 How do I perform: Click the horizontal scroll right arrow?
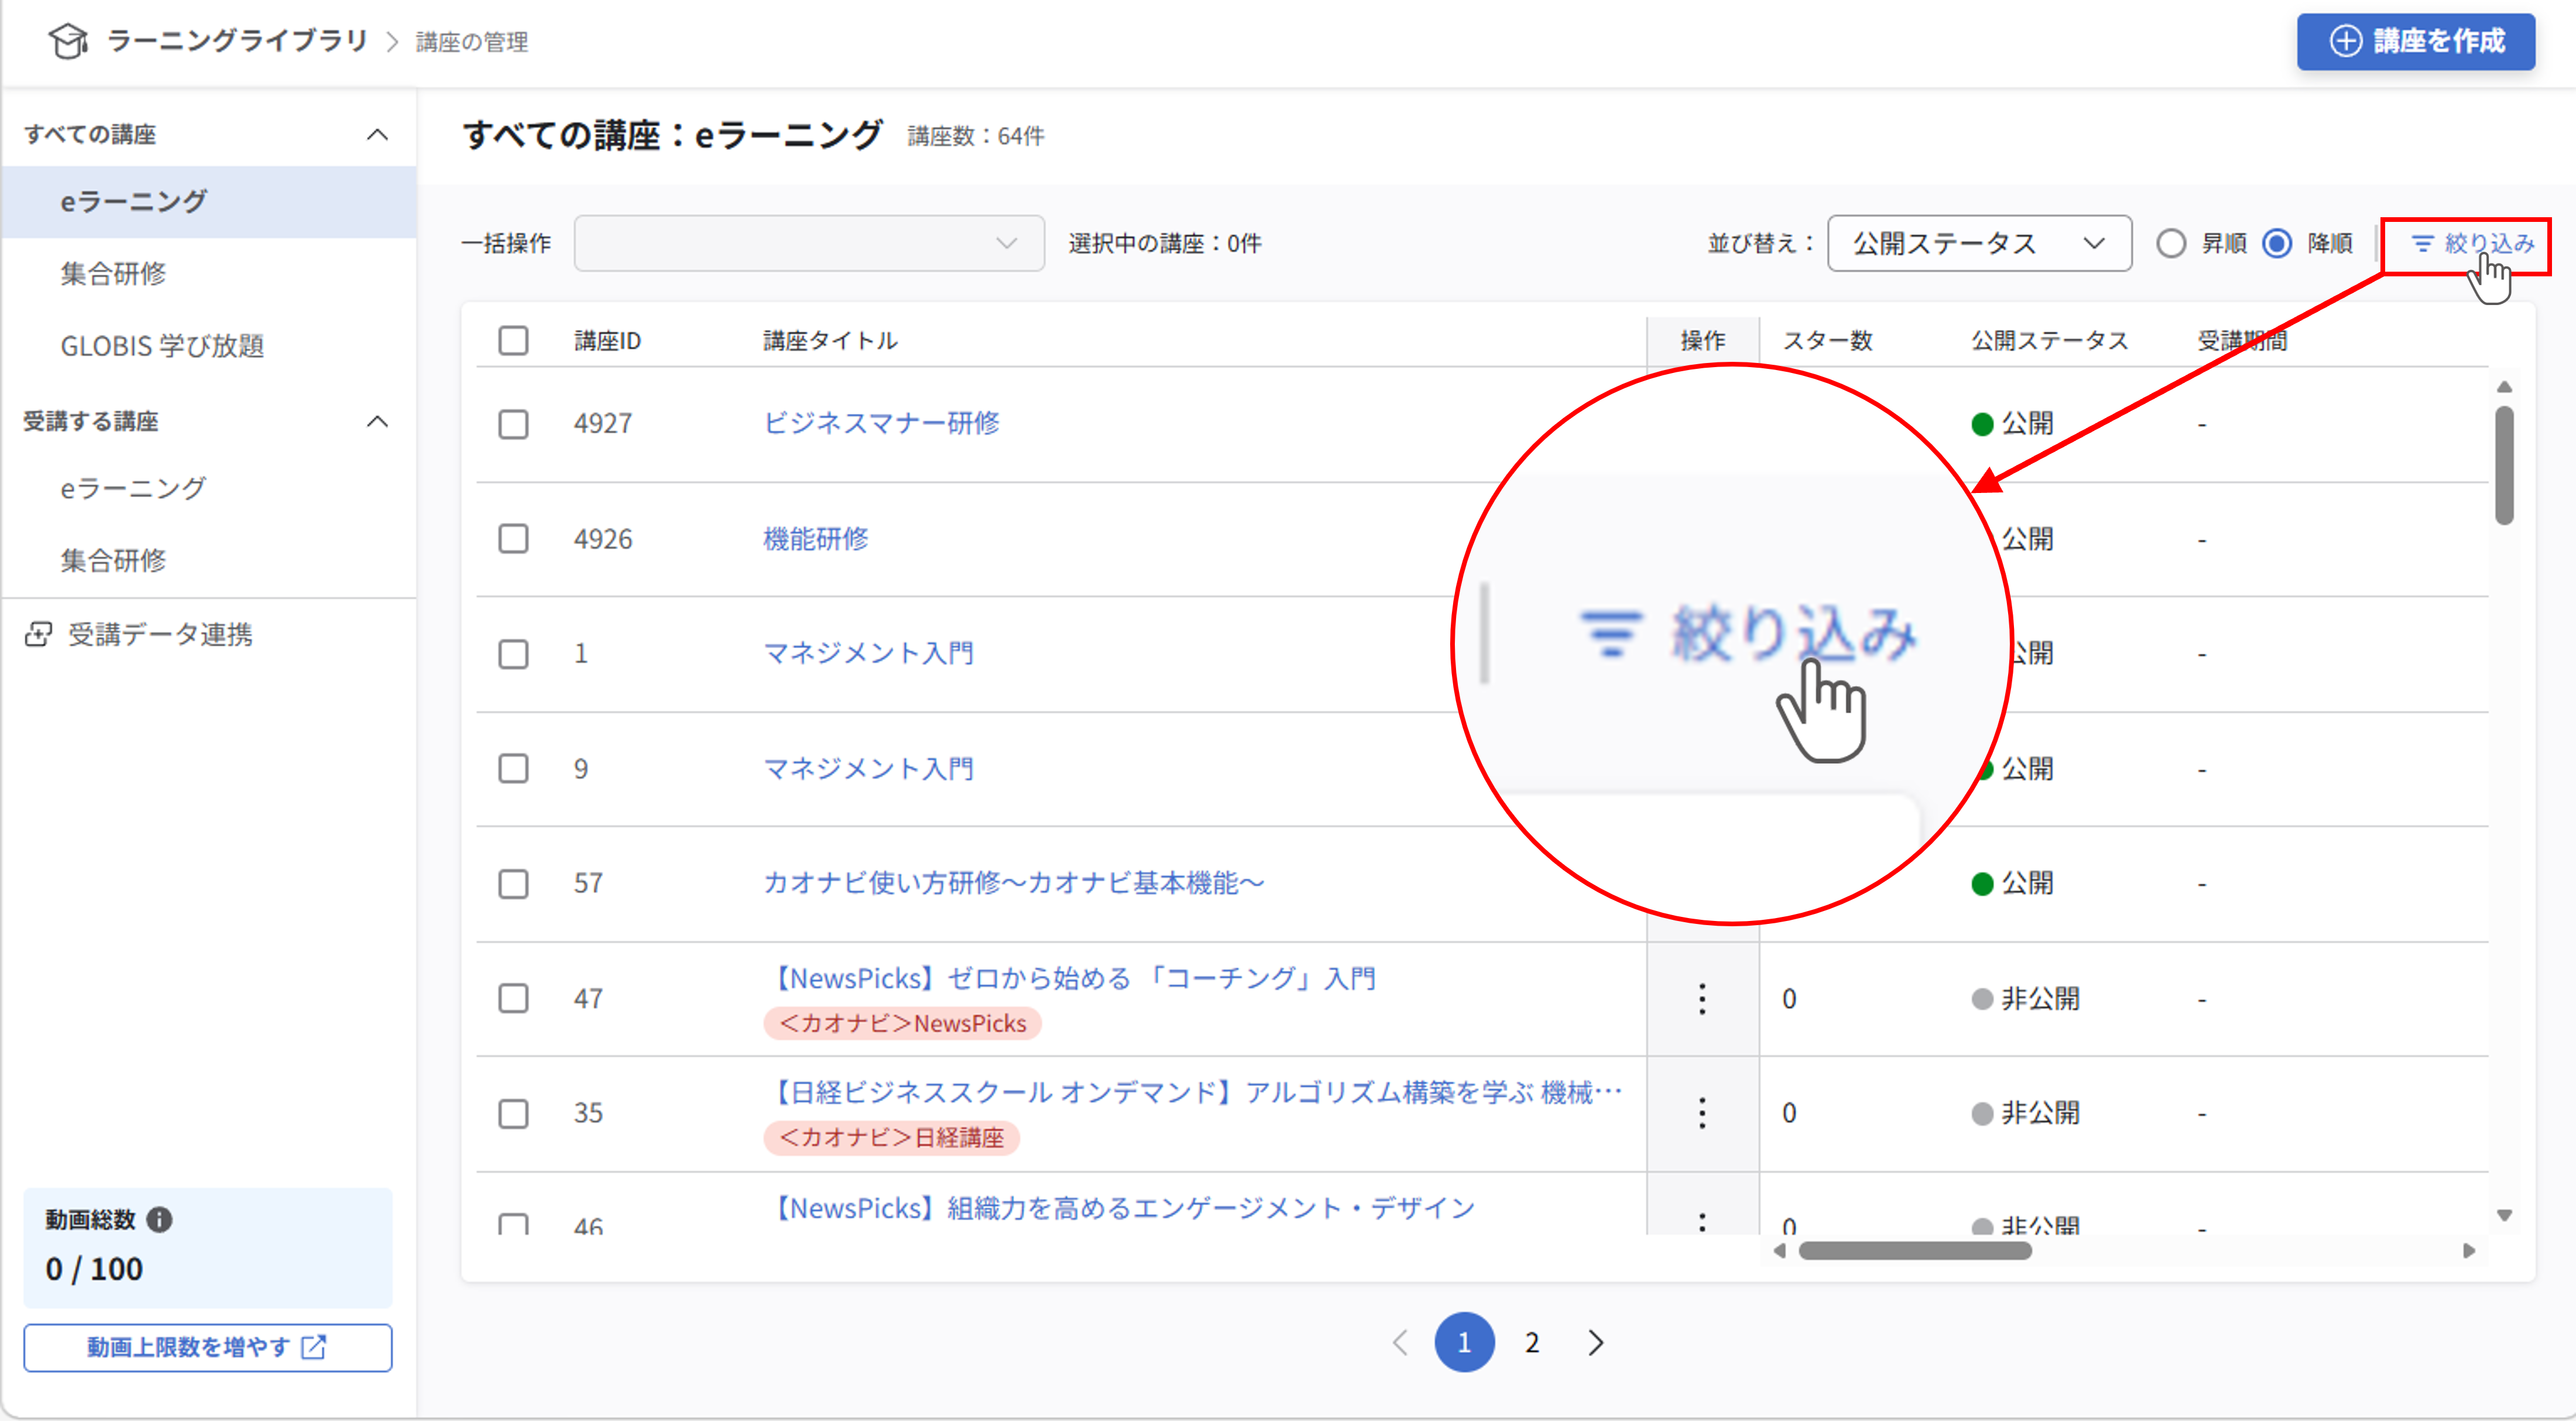pyautogui.click(x=2468, y=1250)
